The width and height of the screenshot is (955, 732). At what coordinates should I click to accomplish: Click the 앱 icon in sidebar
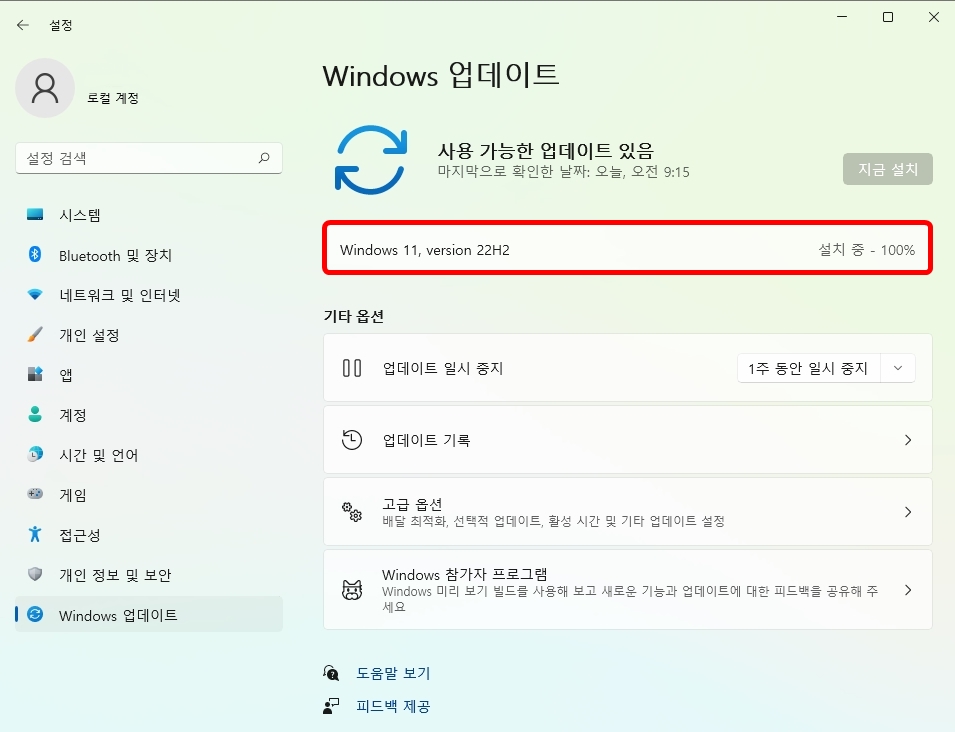pos(35,374)
